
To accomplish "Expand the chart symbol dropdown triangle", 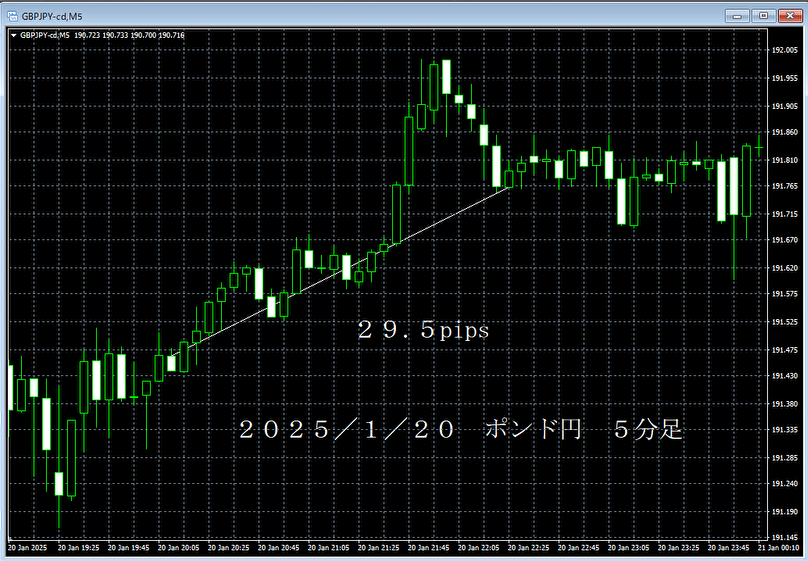I will [13, 36].
